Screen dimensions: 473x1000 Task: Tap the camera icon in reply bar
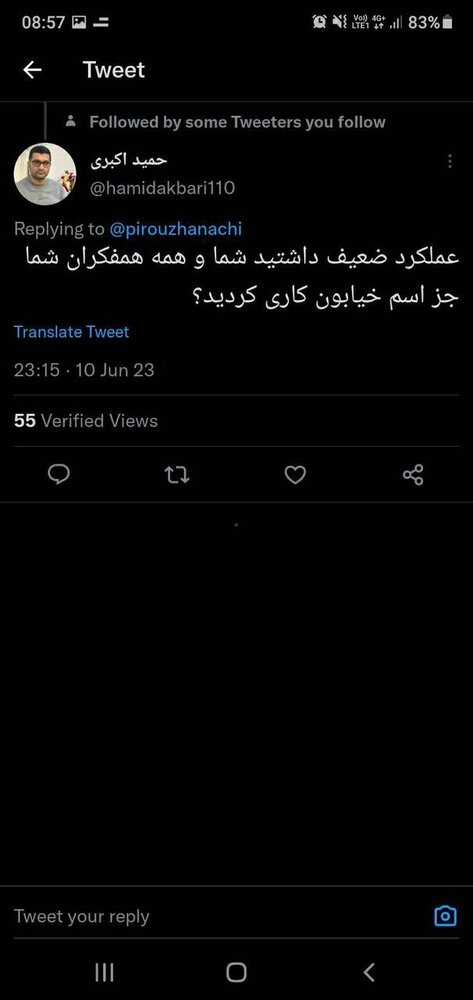coord(445,916)
